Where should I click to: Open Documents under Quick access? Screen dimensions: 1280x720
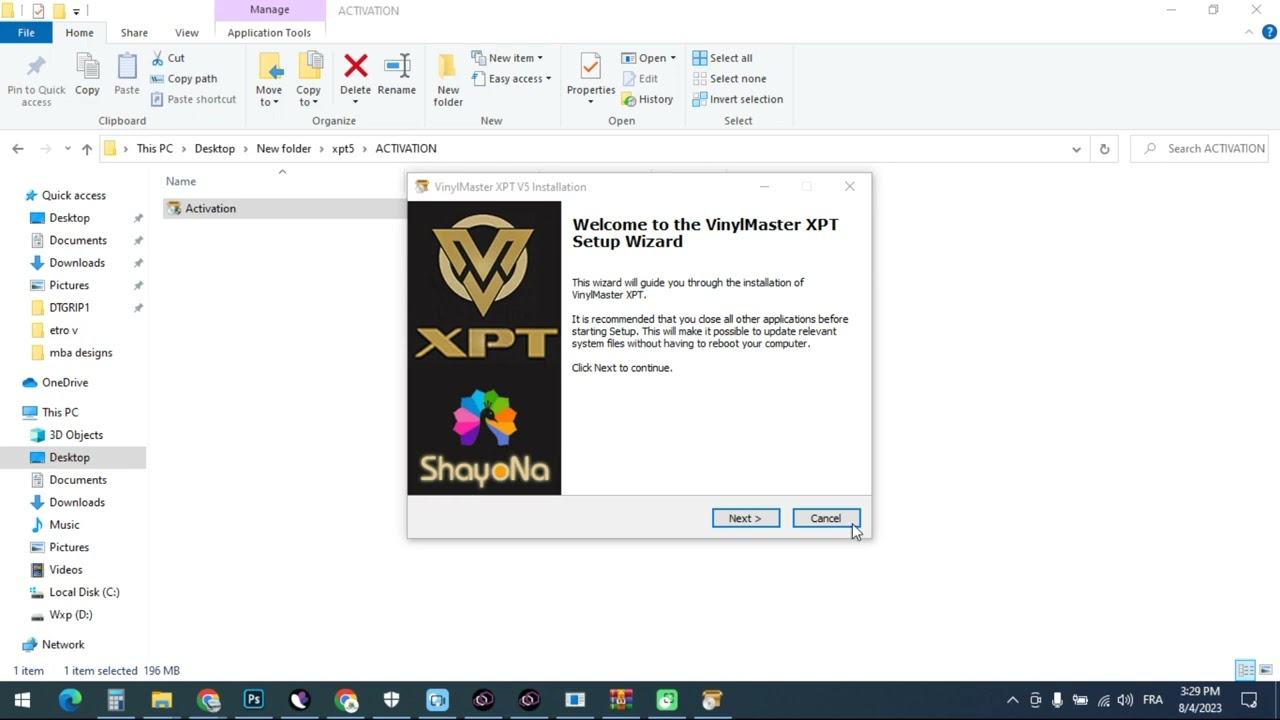pos(78,240)
